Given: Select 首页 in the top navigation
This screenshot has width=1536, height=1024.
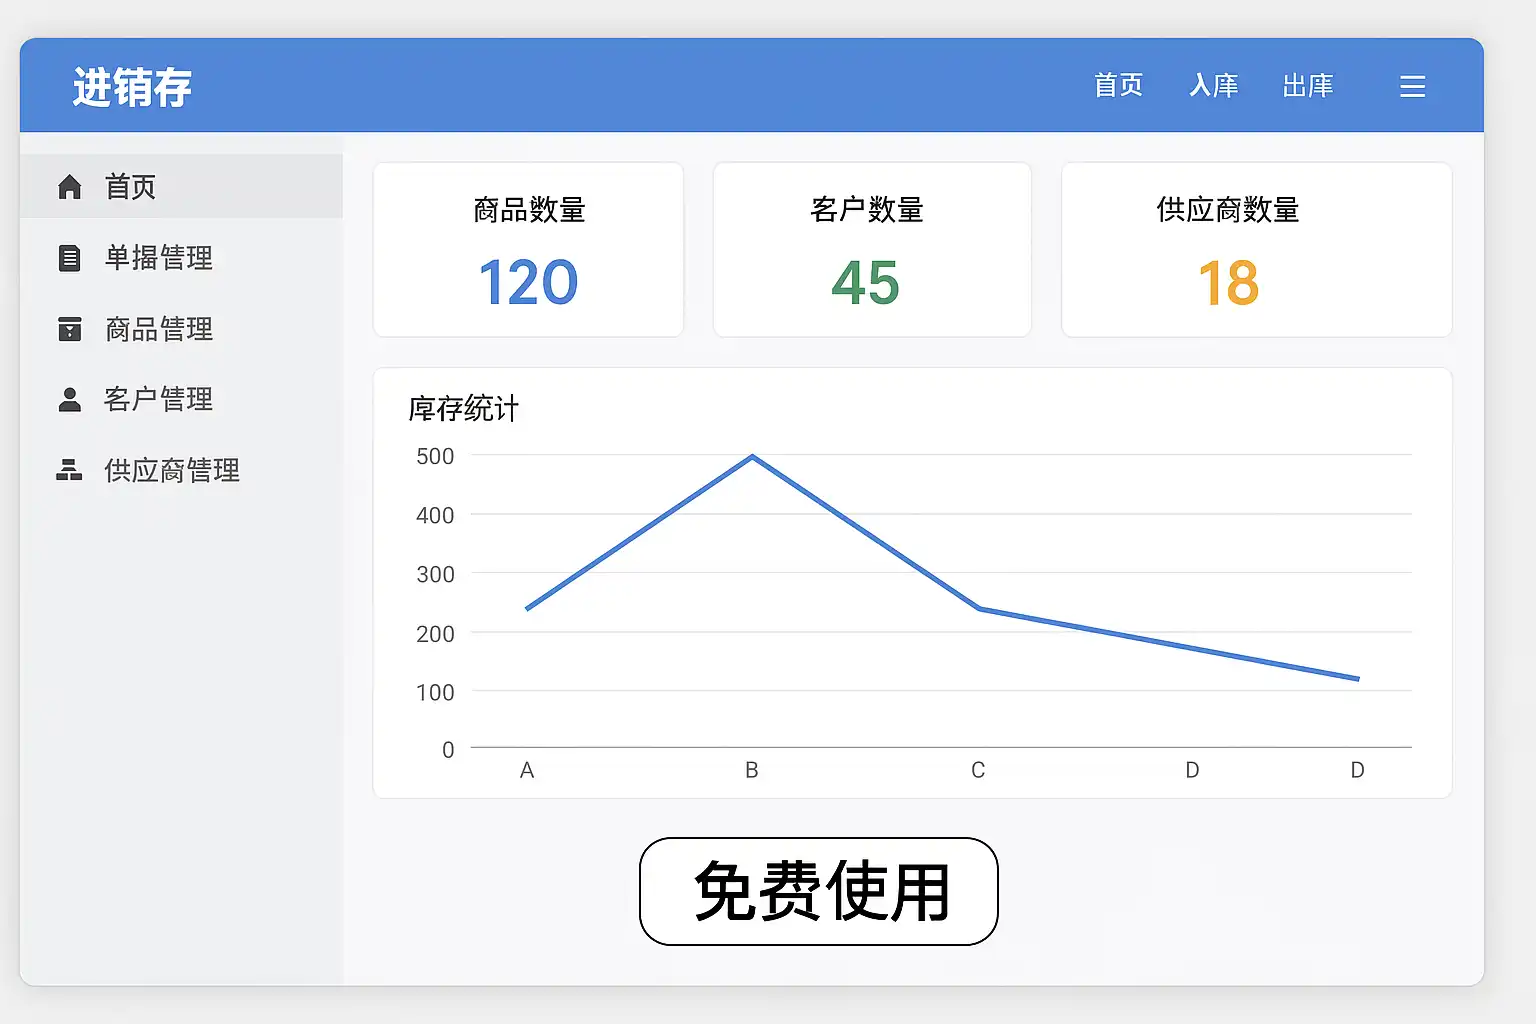Looking at the screenshot, I should click(1118, 86).
